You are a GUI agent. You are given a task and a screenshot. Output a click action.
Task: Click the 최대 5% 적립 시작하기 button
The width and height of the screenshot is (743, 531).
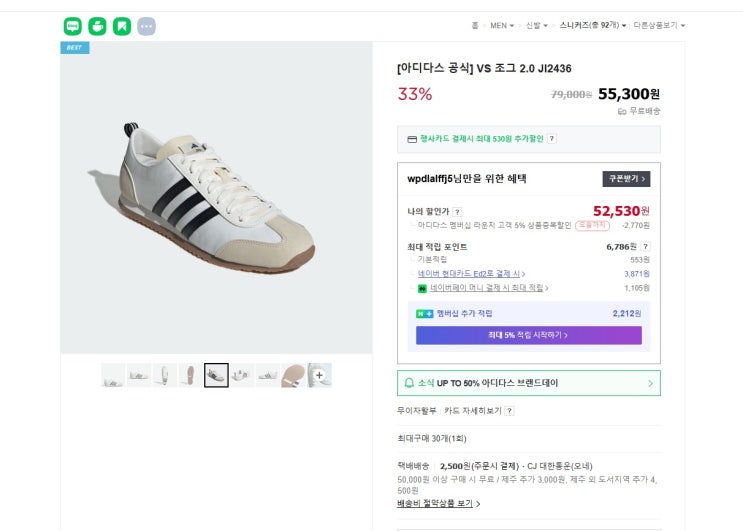click(x=529, y=335)
